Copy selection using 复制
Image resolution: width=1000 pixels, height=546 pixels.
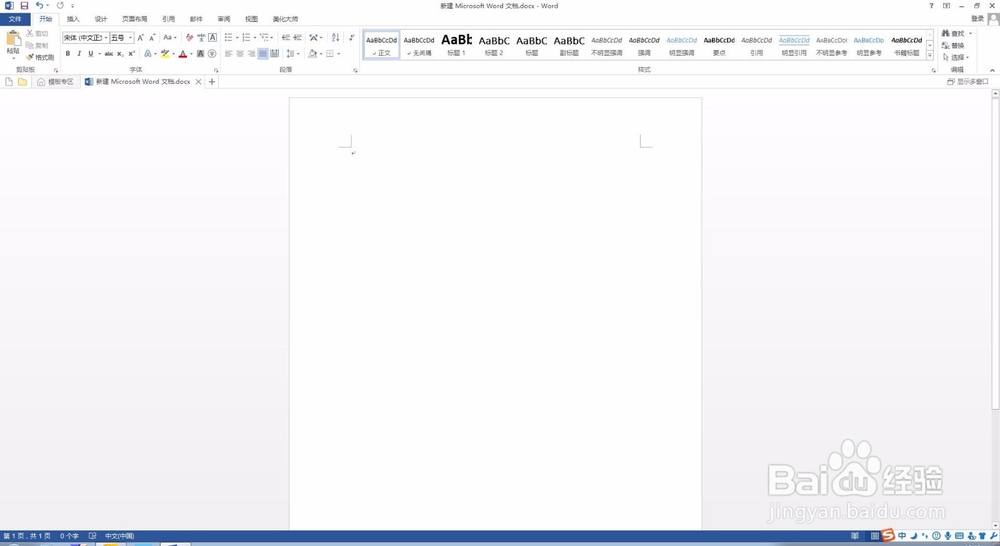37,45
